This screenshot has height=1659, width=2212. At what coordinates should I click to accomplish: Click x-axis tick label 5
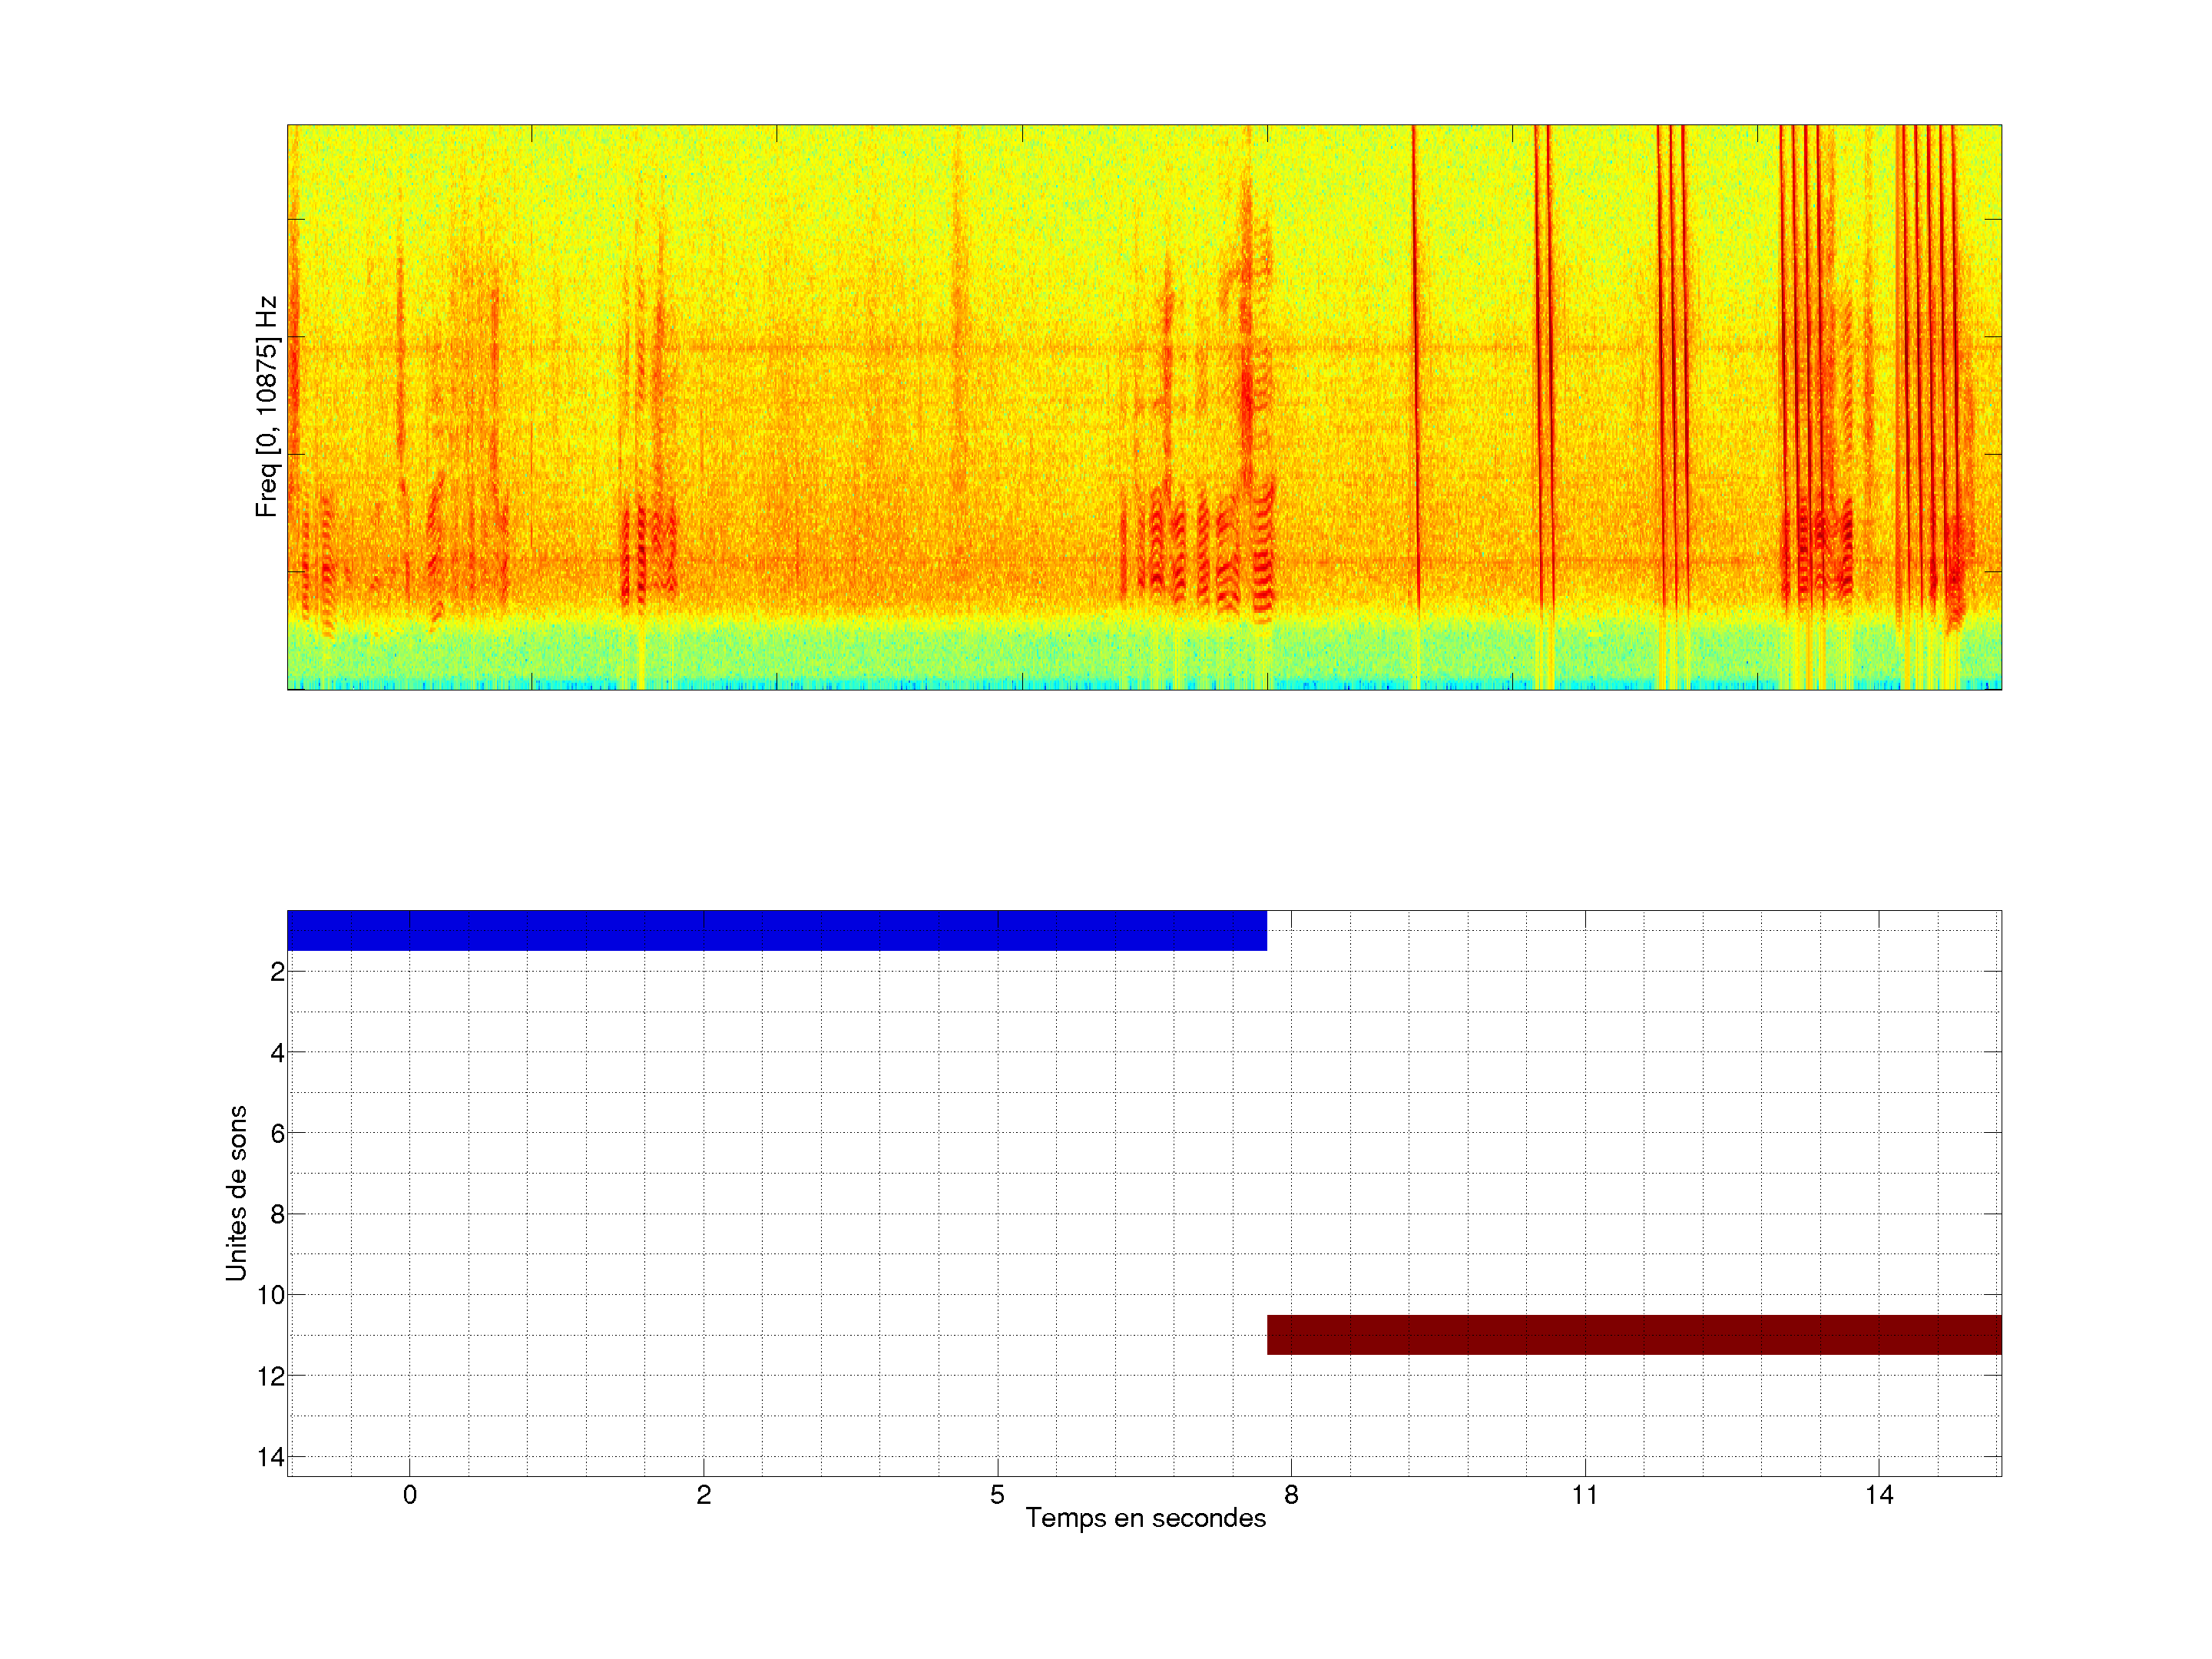pyautogui.click(x=997, y=1495)
